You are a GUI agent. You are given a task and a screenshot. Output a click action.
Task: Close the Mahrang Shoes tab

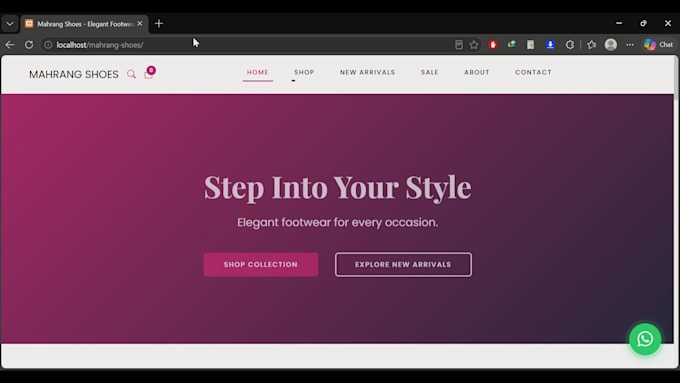pyautogui.click(x=140, y=23)
